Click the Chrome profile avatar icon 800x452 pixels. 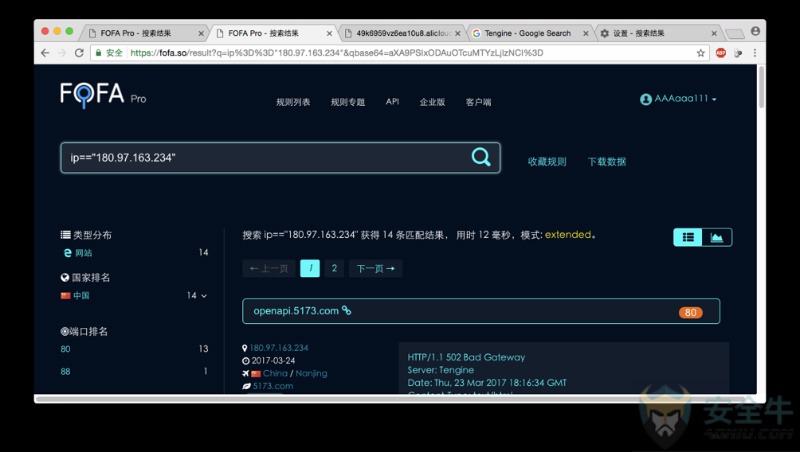click(x=755, y=32)
